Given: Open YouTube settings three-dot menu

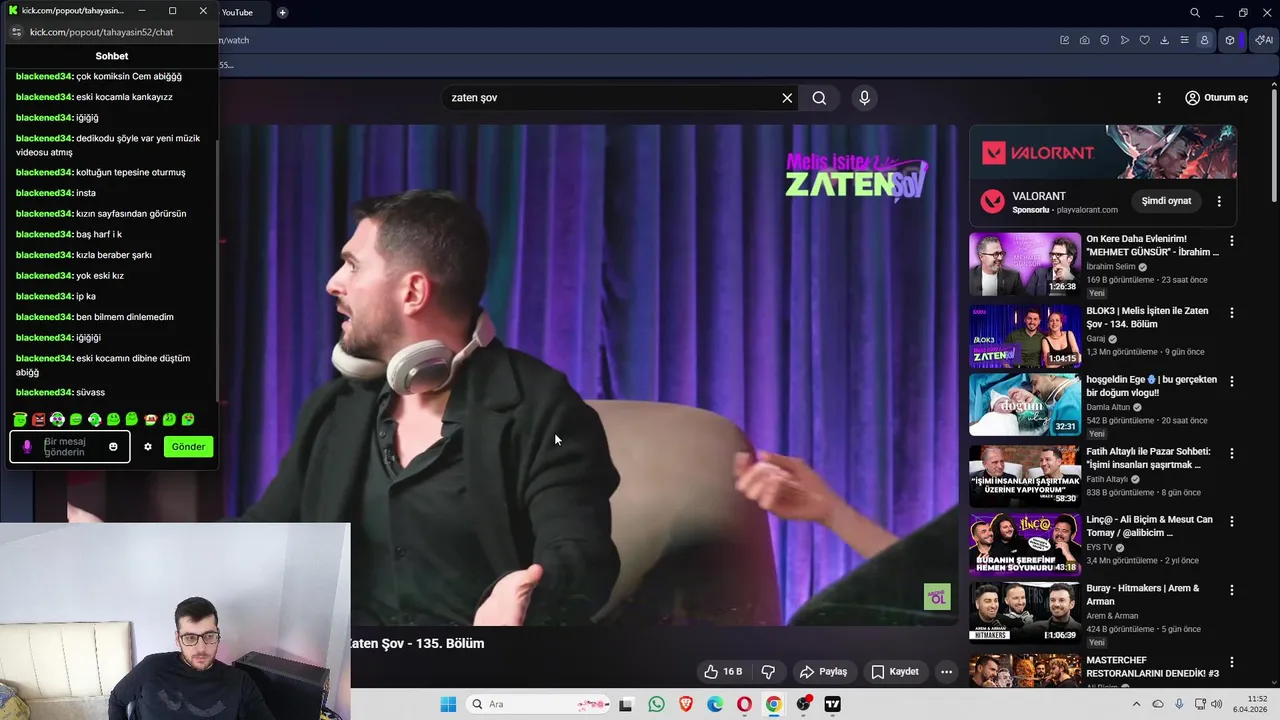Looking at the screenshot, I should coord(1159,98).
